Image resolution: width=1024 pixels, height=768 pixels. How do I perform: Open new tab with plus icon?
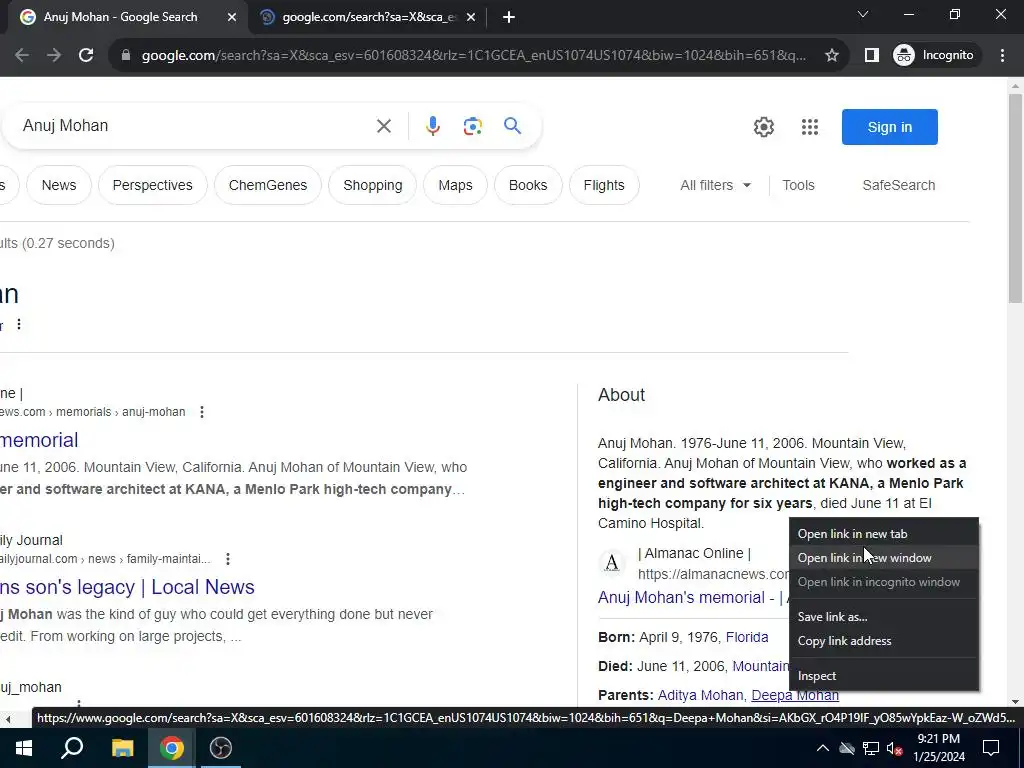509,18
